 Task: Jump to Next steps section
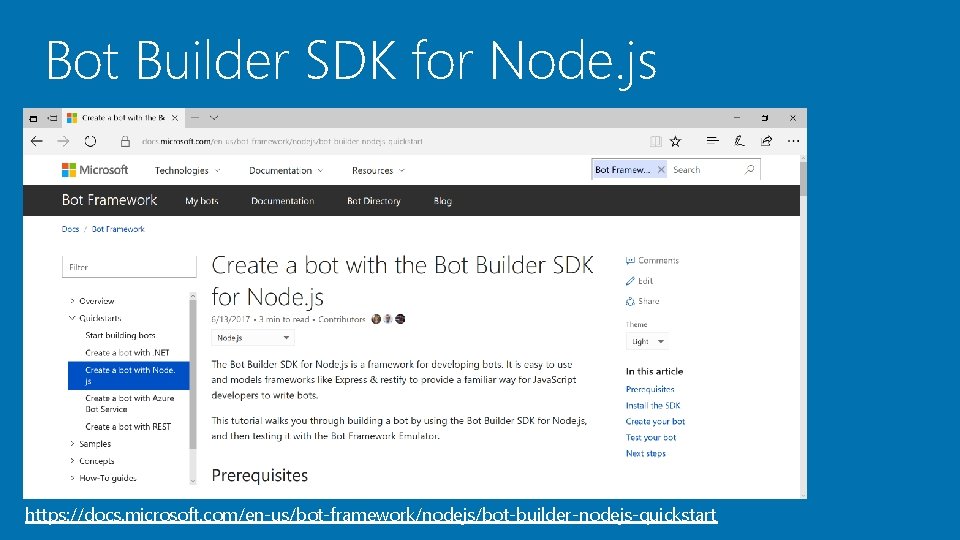click(646, 453)
